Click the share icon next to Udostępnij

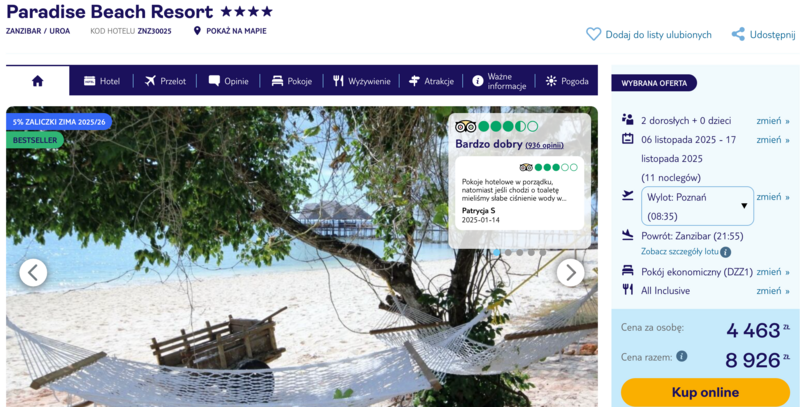point(738,34)
